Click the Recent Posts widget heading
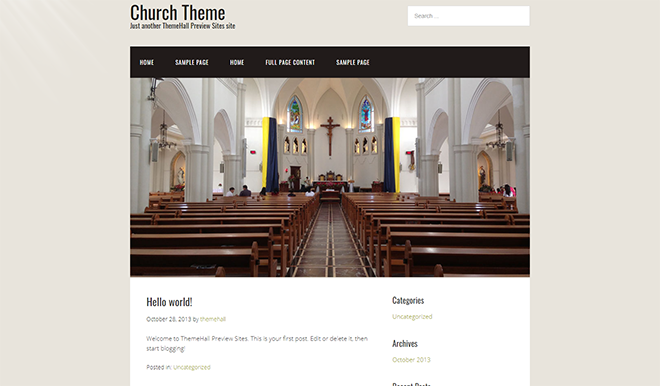Viewport: 660px width, 386px height. pyautogui.click(x=411, y=384)
